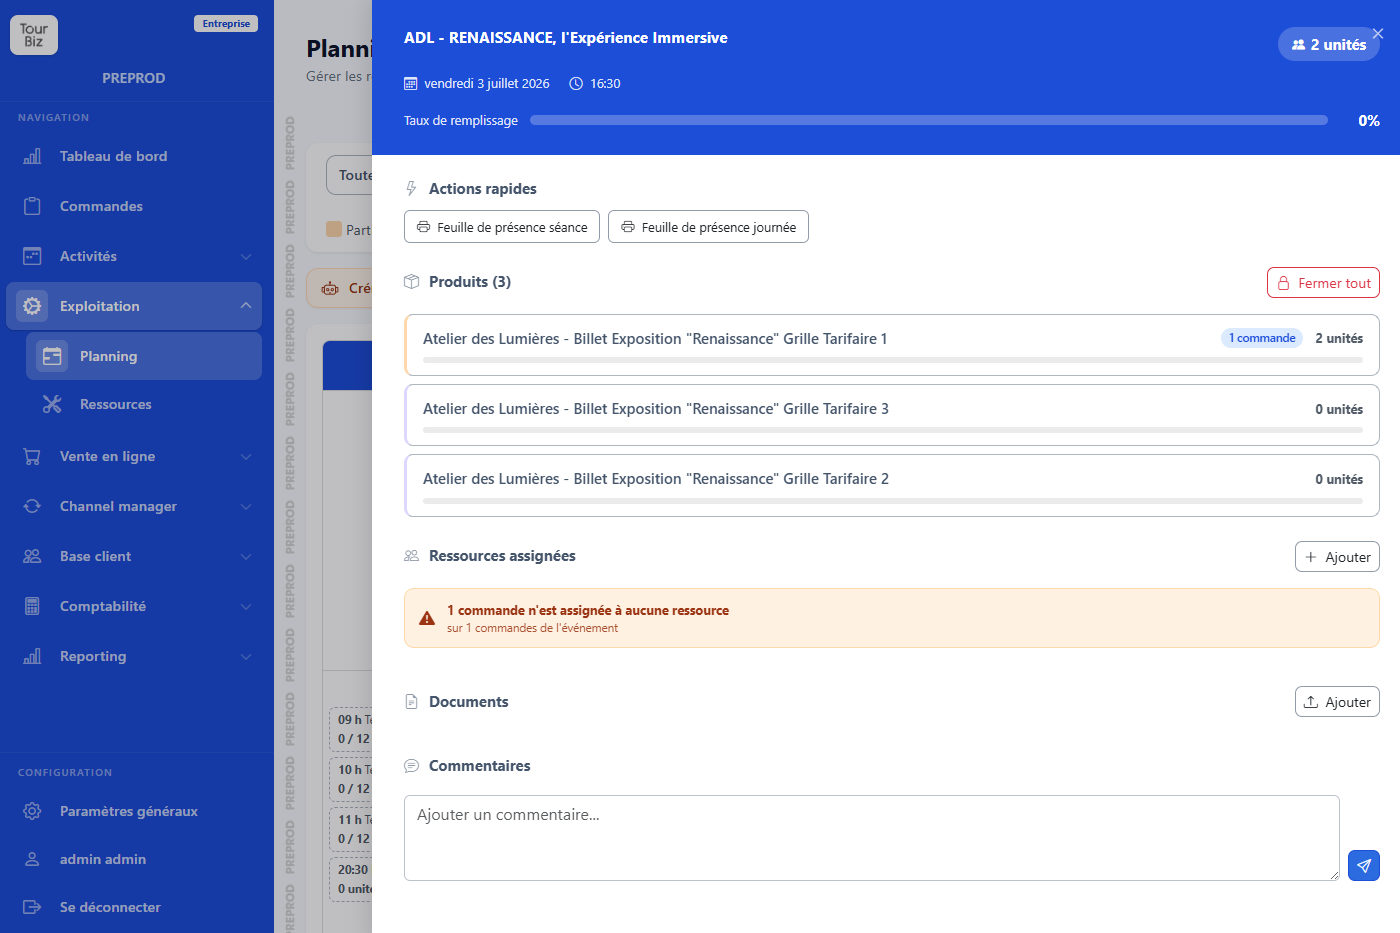Click the unassigned commande warning banner
The image size is (1400, 933).
click(x=892, y=618)
